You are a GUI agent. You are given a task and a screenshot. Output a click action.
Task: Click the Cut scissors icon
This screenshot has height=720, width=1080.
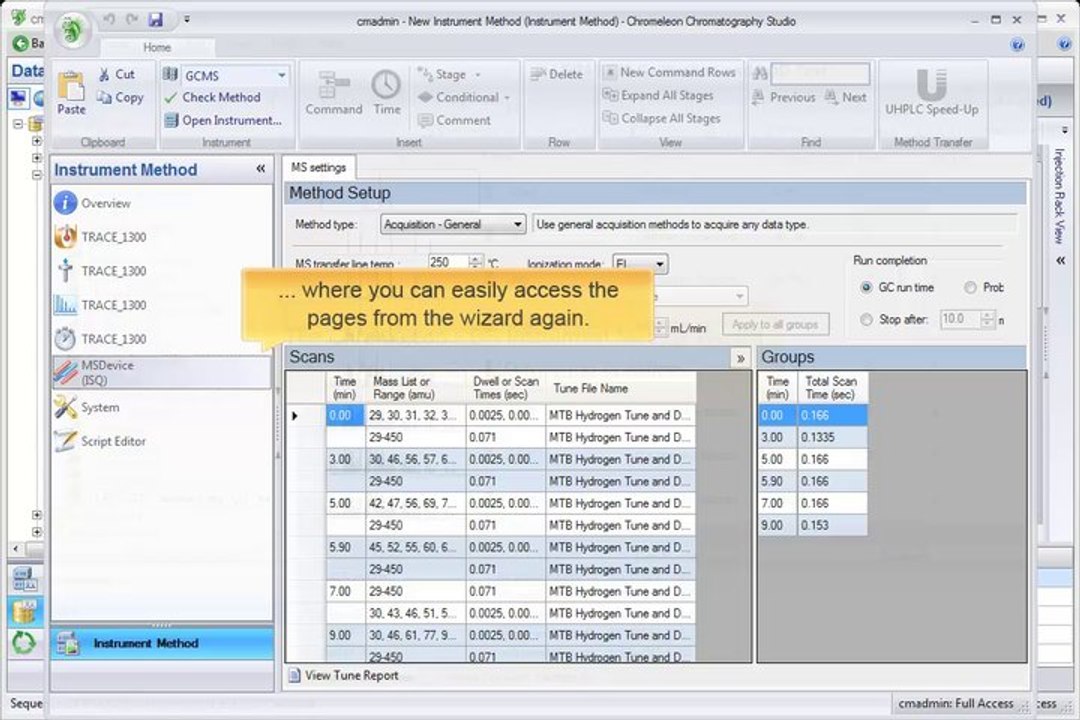tap(104, 74)
